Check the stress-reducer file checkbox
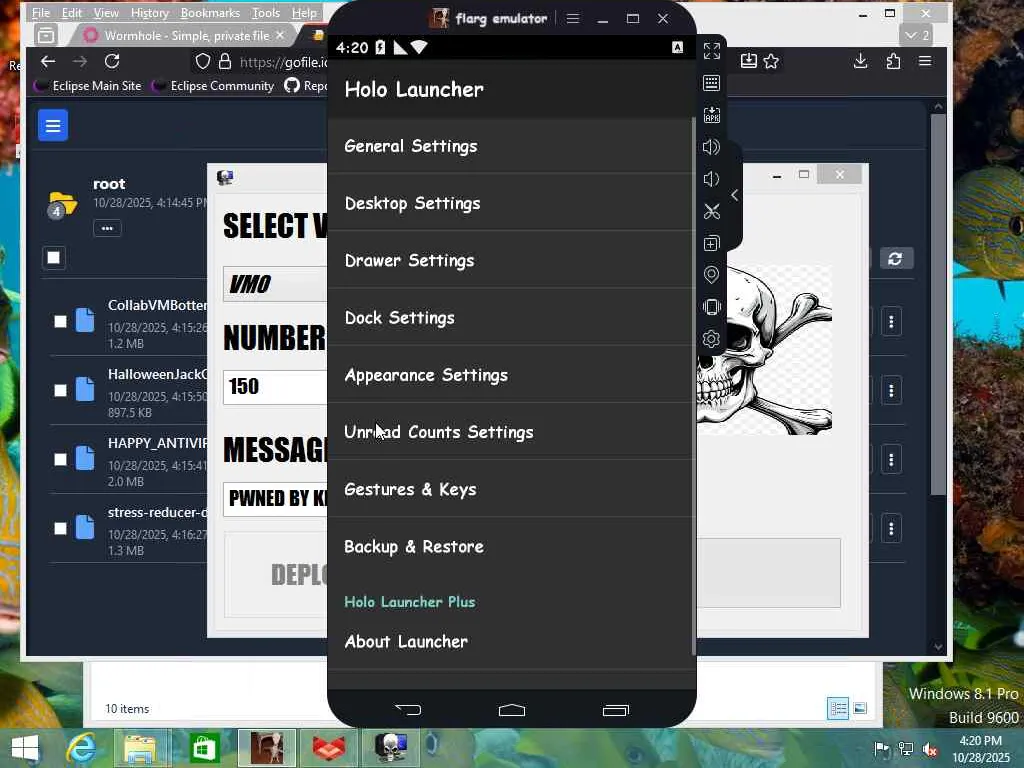The image size is (1024, 768). click(60, 528)
